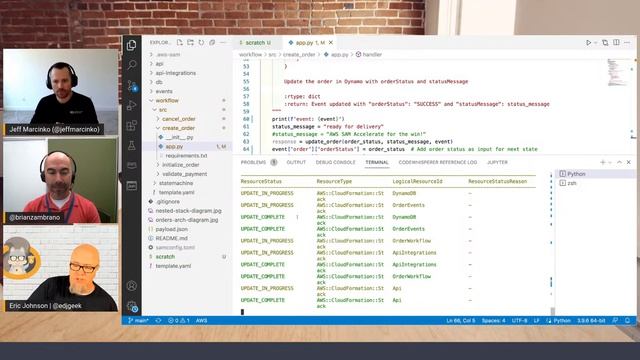
Task: Open requirements.txt in Explorer
Action: tap(186, 156)
